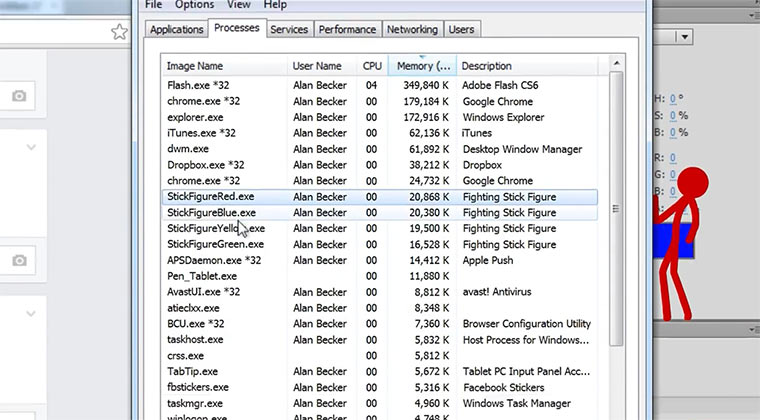Open the dropdown in Flash color panel
Image resolution: width=760 pixels, height=420 pixels.
tap(684, 37)
